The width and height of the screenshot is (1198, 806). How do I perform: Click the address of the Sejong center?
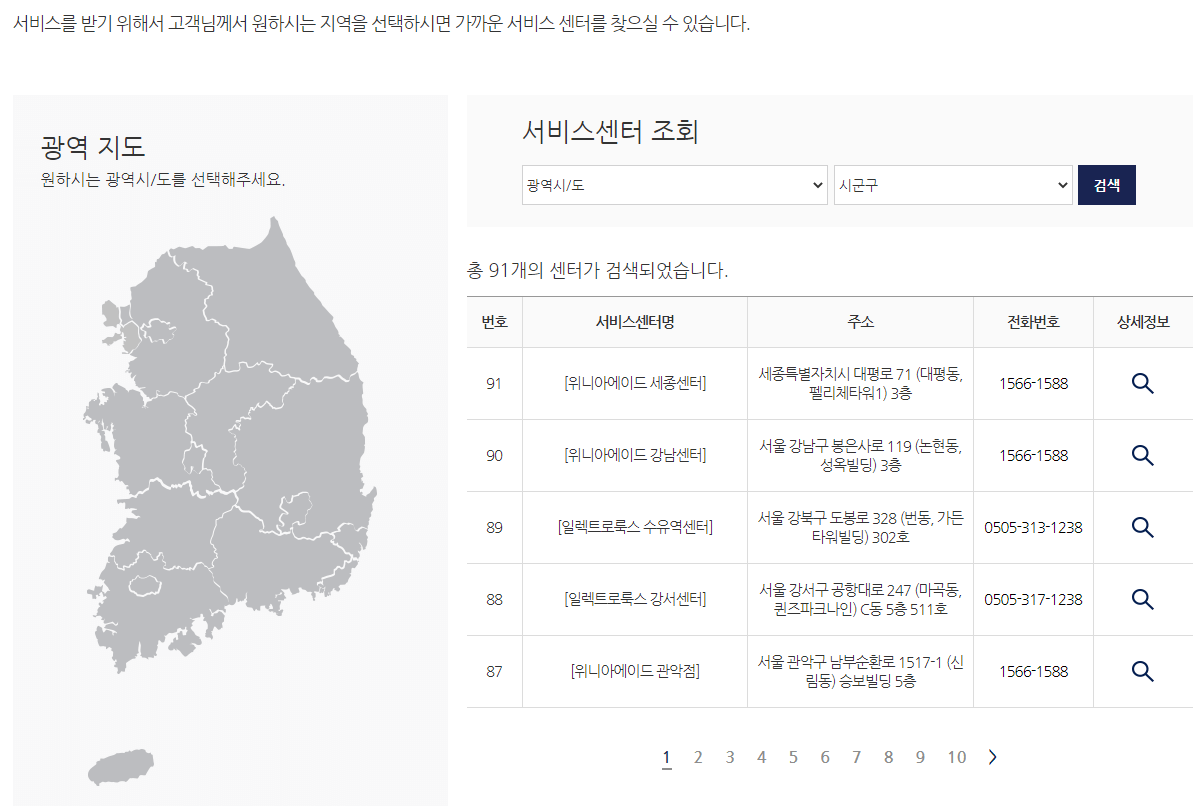point(862,383)
